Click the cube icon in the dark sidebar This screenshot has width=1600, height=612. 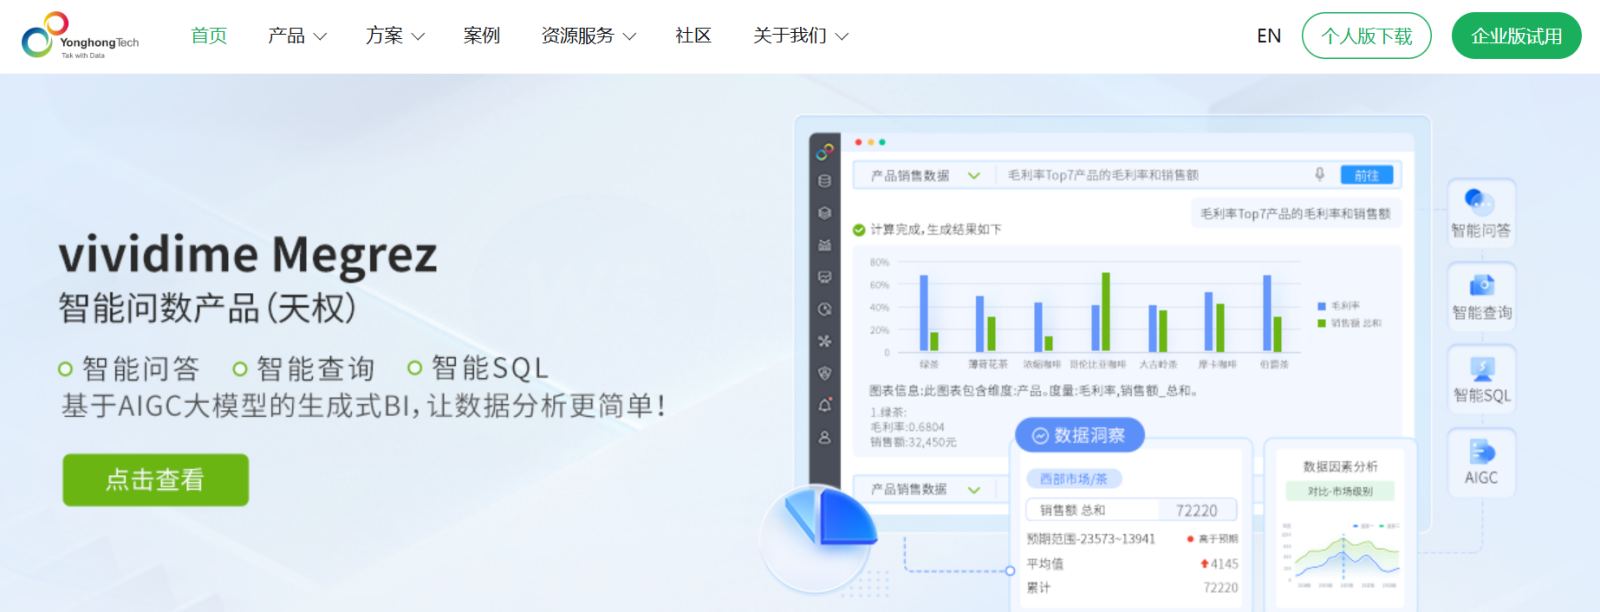pyautogui.click(x=825, y=213)
